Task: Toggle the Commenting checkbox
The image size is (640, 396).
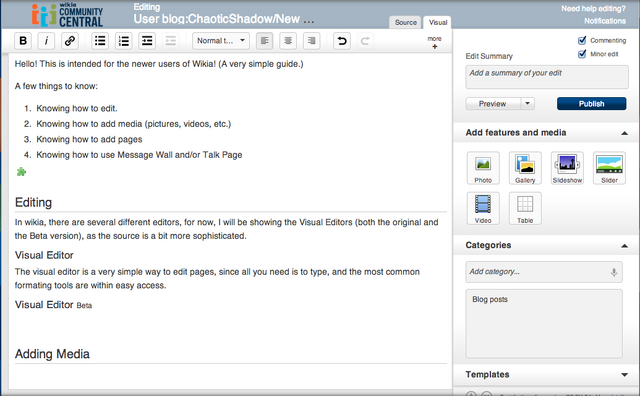Action: 582,40
